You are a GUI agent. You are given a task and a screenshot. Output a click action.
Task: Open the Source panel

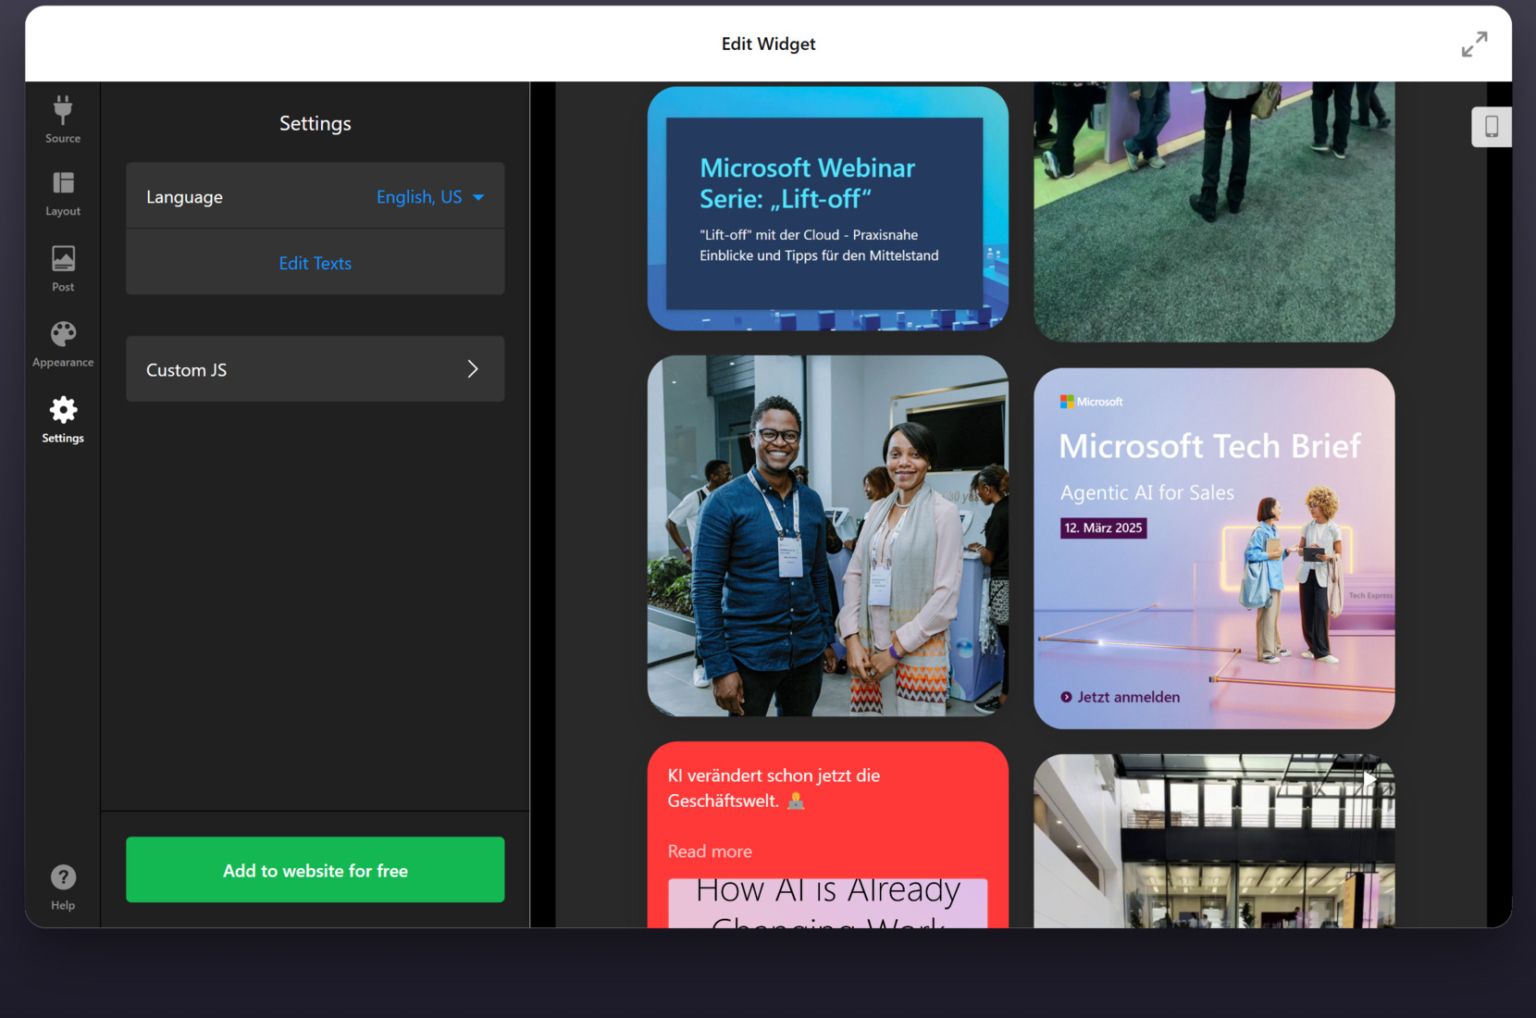tap(62, 117)
